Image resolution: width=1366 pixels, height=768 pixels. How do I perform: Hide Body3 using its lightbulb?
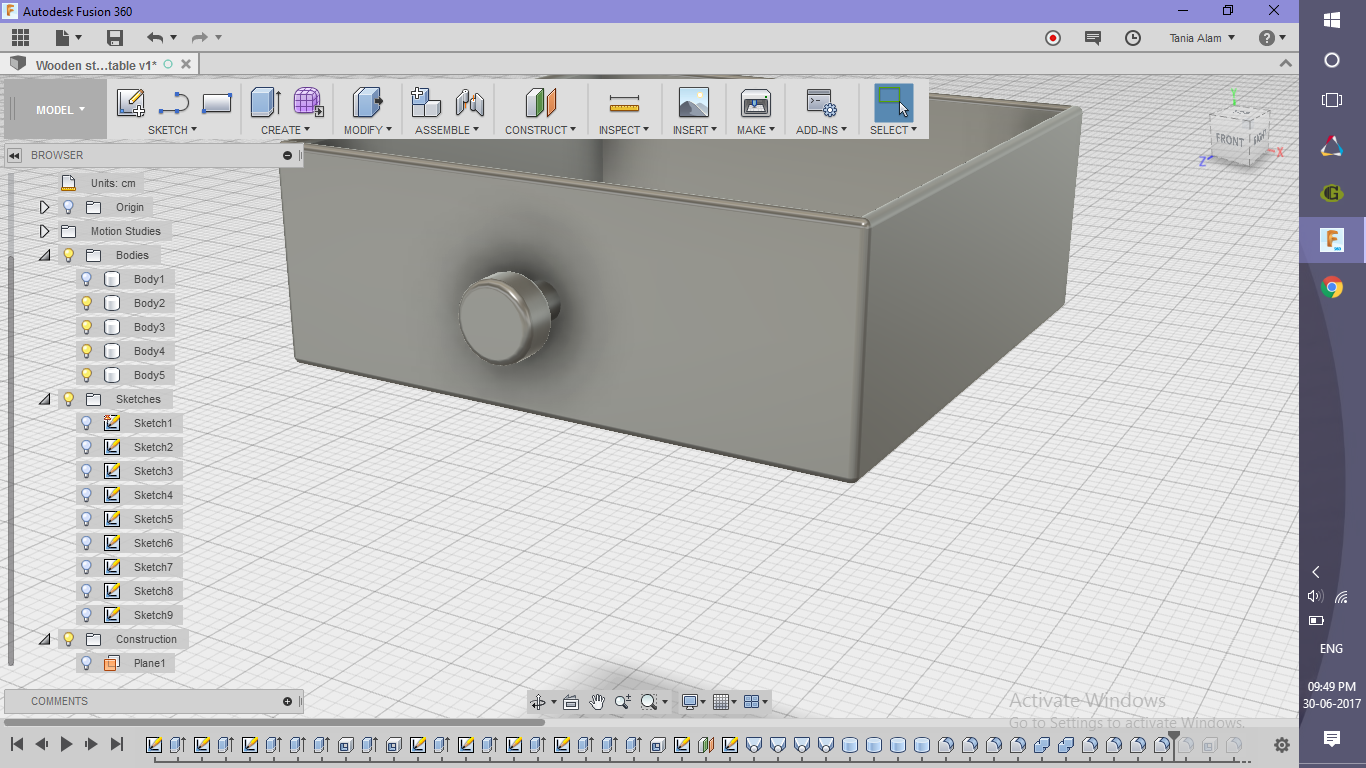(87, 327)
